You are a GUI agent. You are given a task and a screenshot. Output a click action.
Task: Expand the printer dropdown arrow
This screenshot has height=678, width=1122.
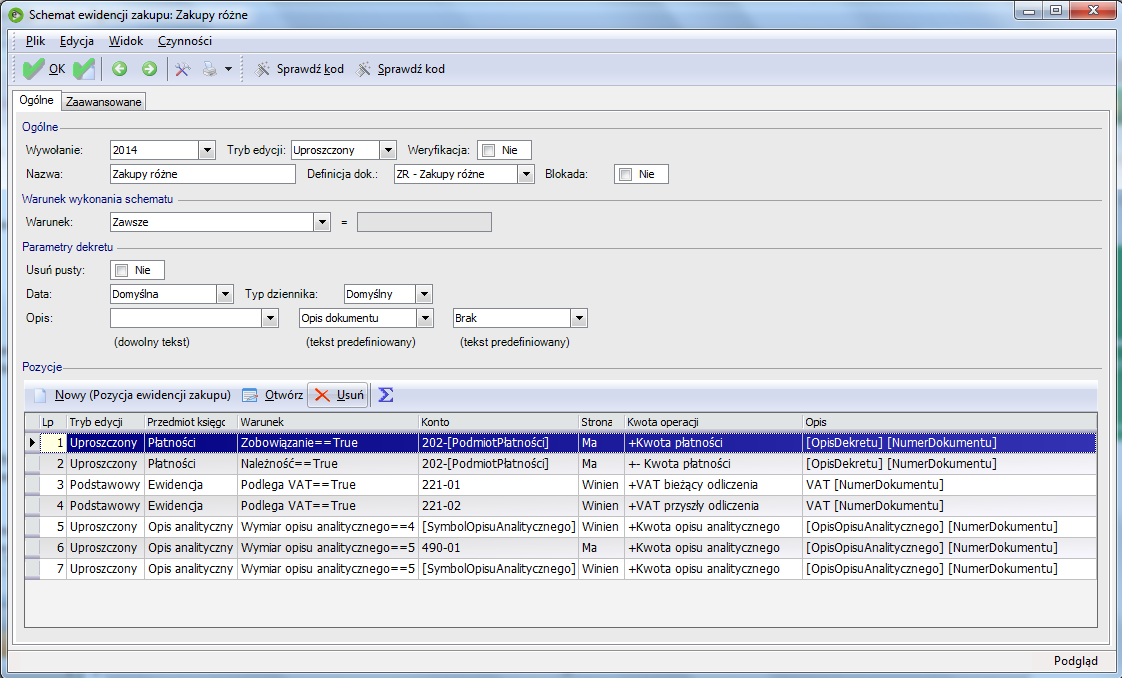[228, 69]
